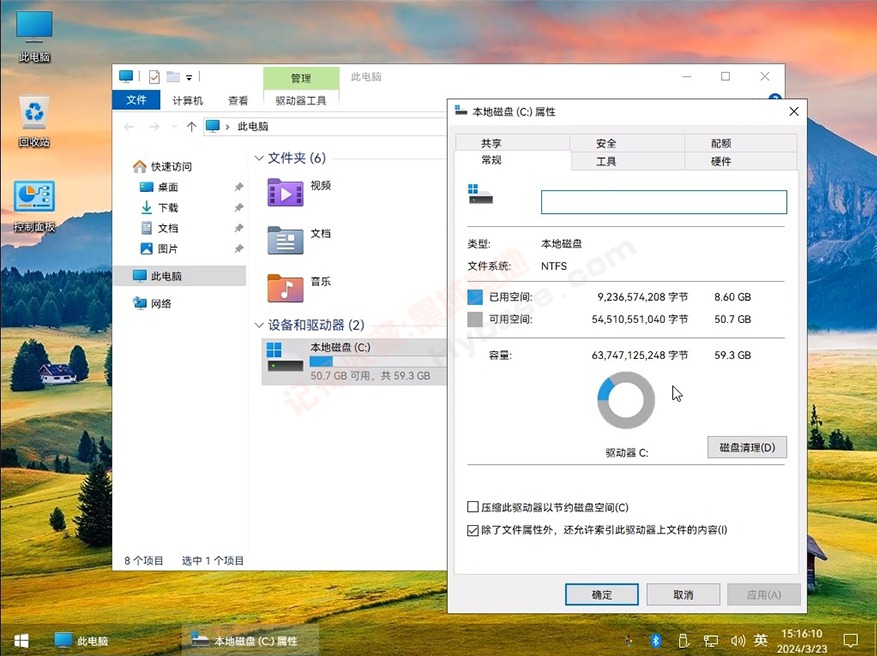Click the volume speaker tray icon
Screen dimensions: 877x656
tap(738, 640)
